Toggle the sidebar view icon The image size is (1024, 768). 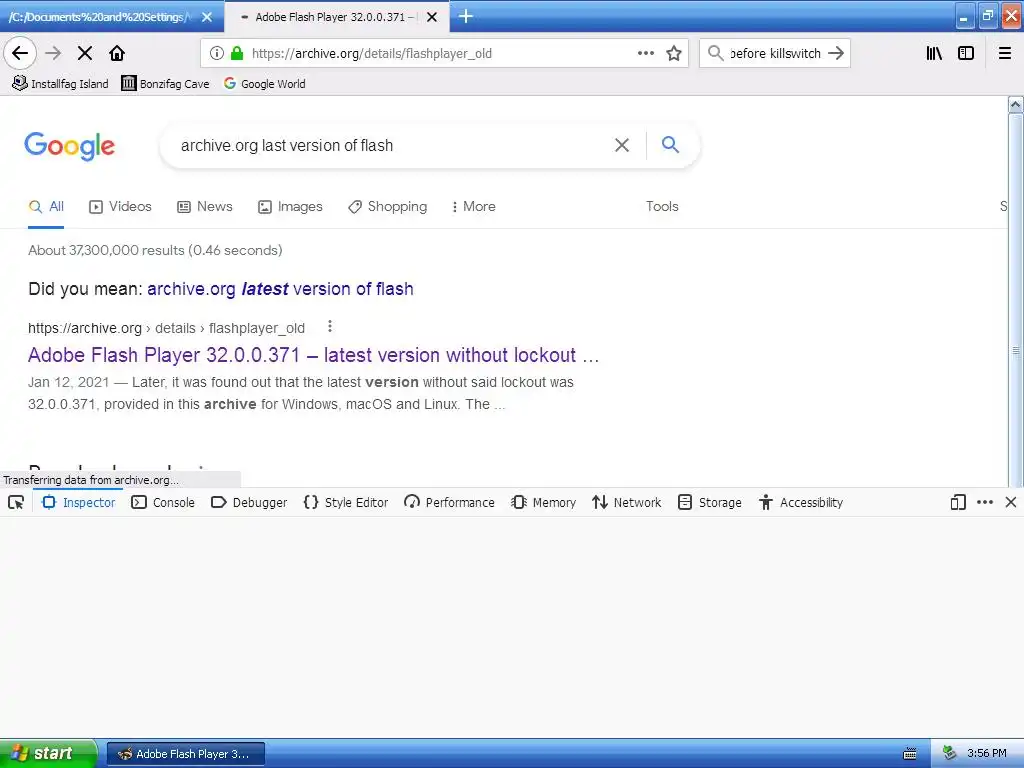point(966,53)
